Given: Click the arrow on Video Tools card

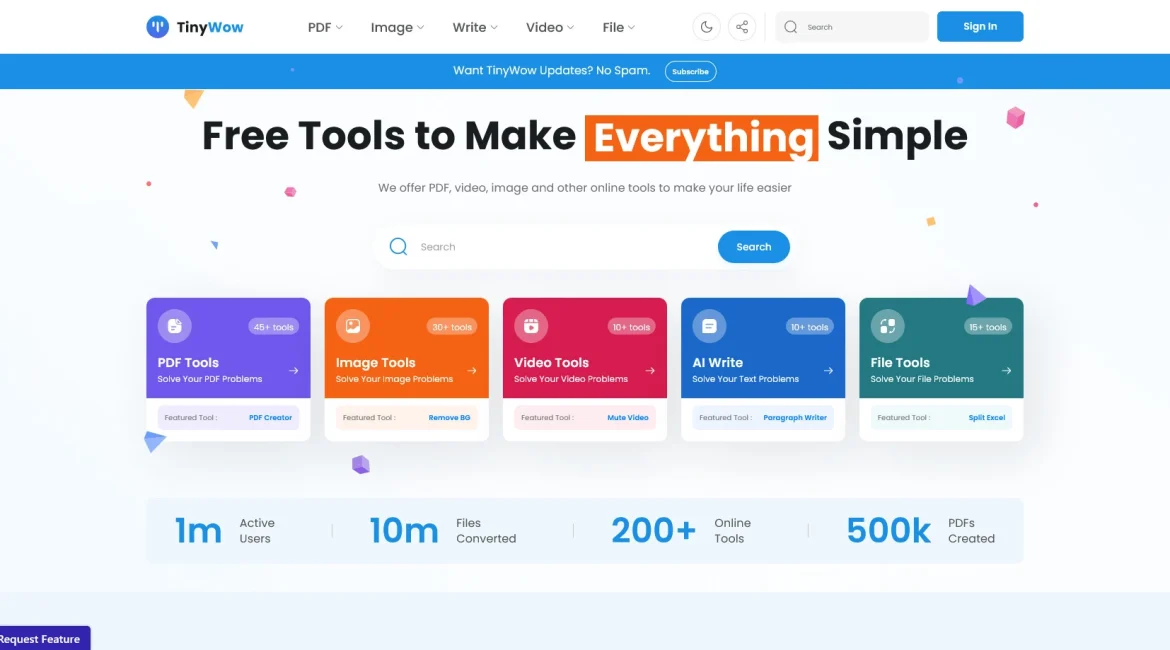Looking at the screenshot, I should pos(651,370).
